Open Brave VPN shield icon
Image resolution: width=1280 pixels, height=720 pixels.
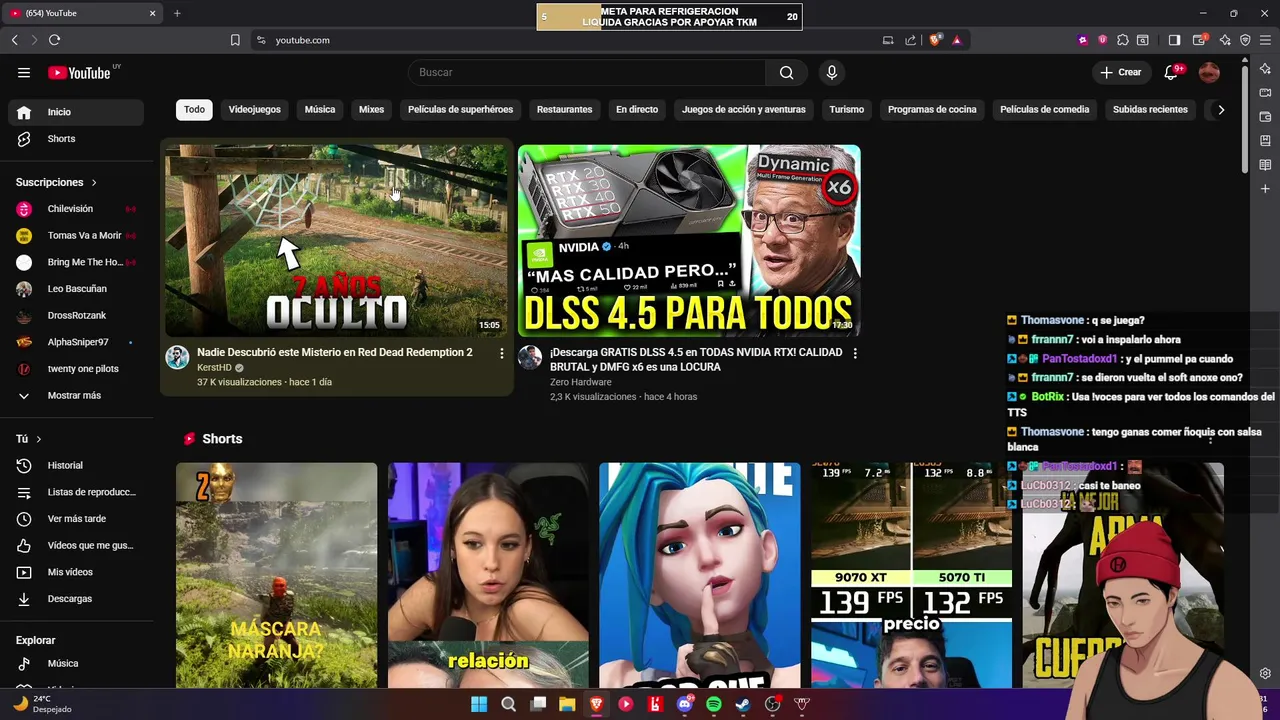(x=1245, y=40)
